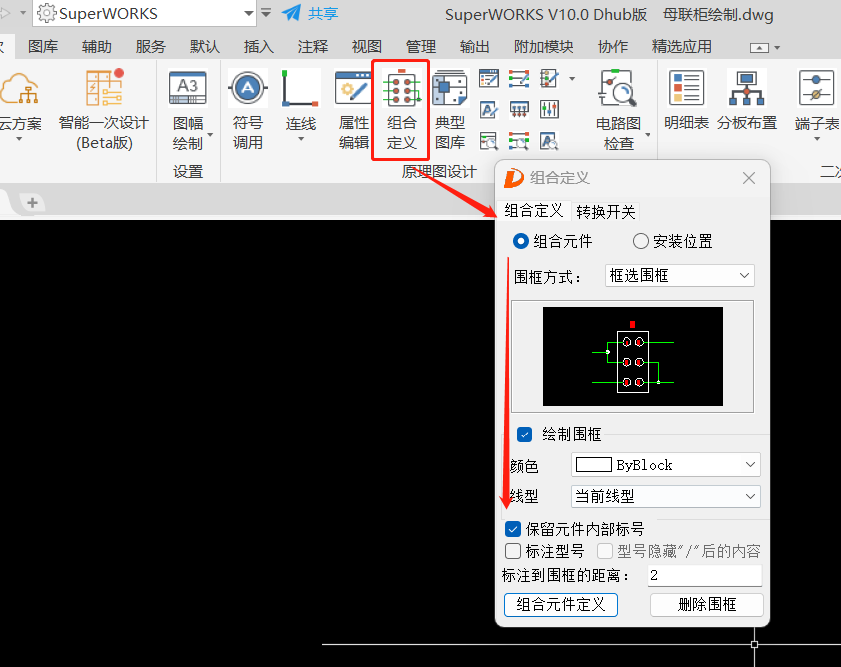The width and height of the screenshot is (841, 667).
Task: Switch to the 图库 ribbon tab
Action: [x=43, y=47]
